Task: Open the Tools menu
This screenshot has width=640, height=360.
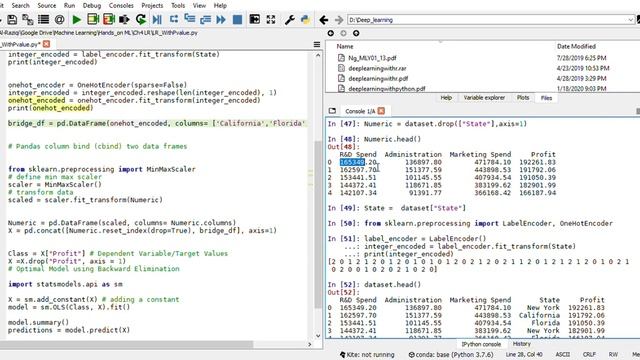Action: pos(178,5)
